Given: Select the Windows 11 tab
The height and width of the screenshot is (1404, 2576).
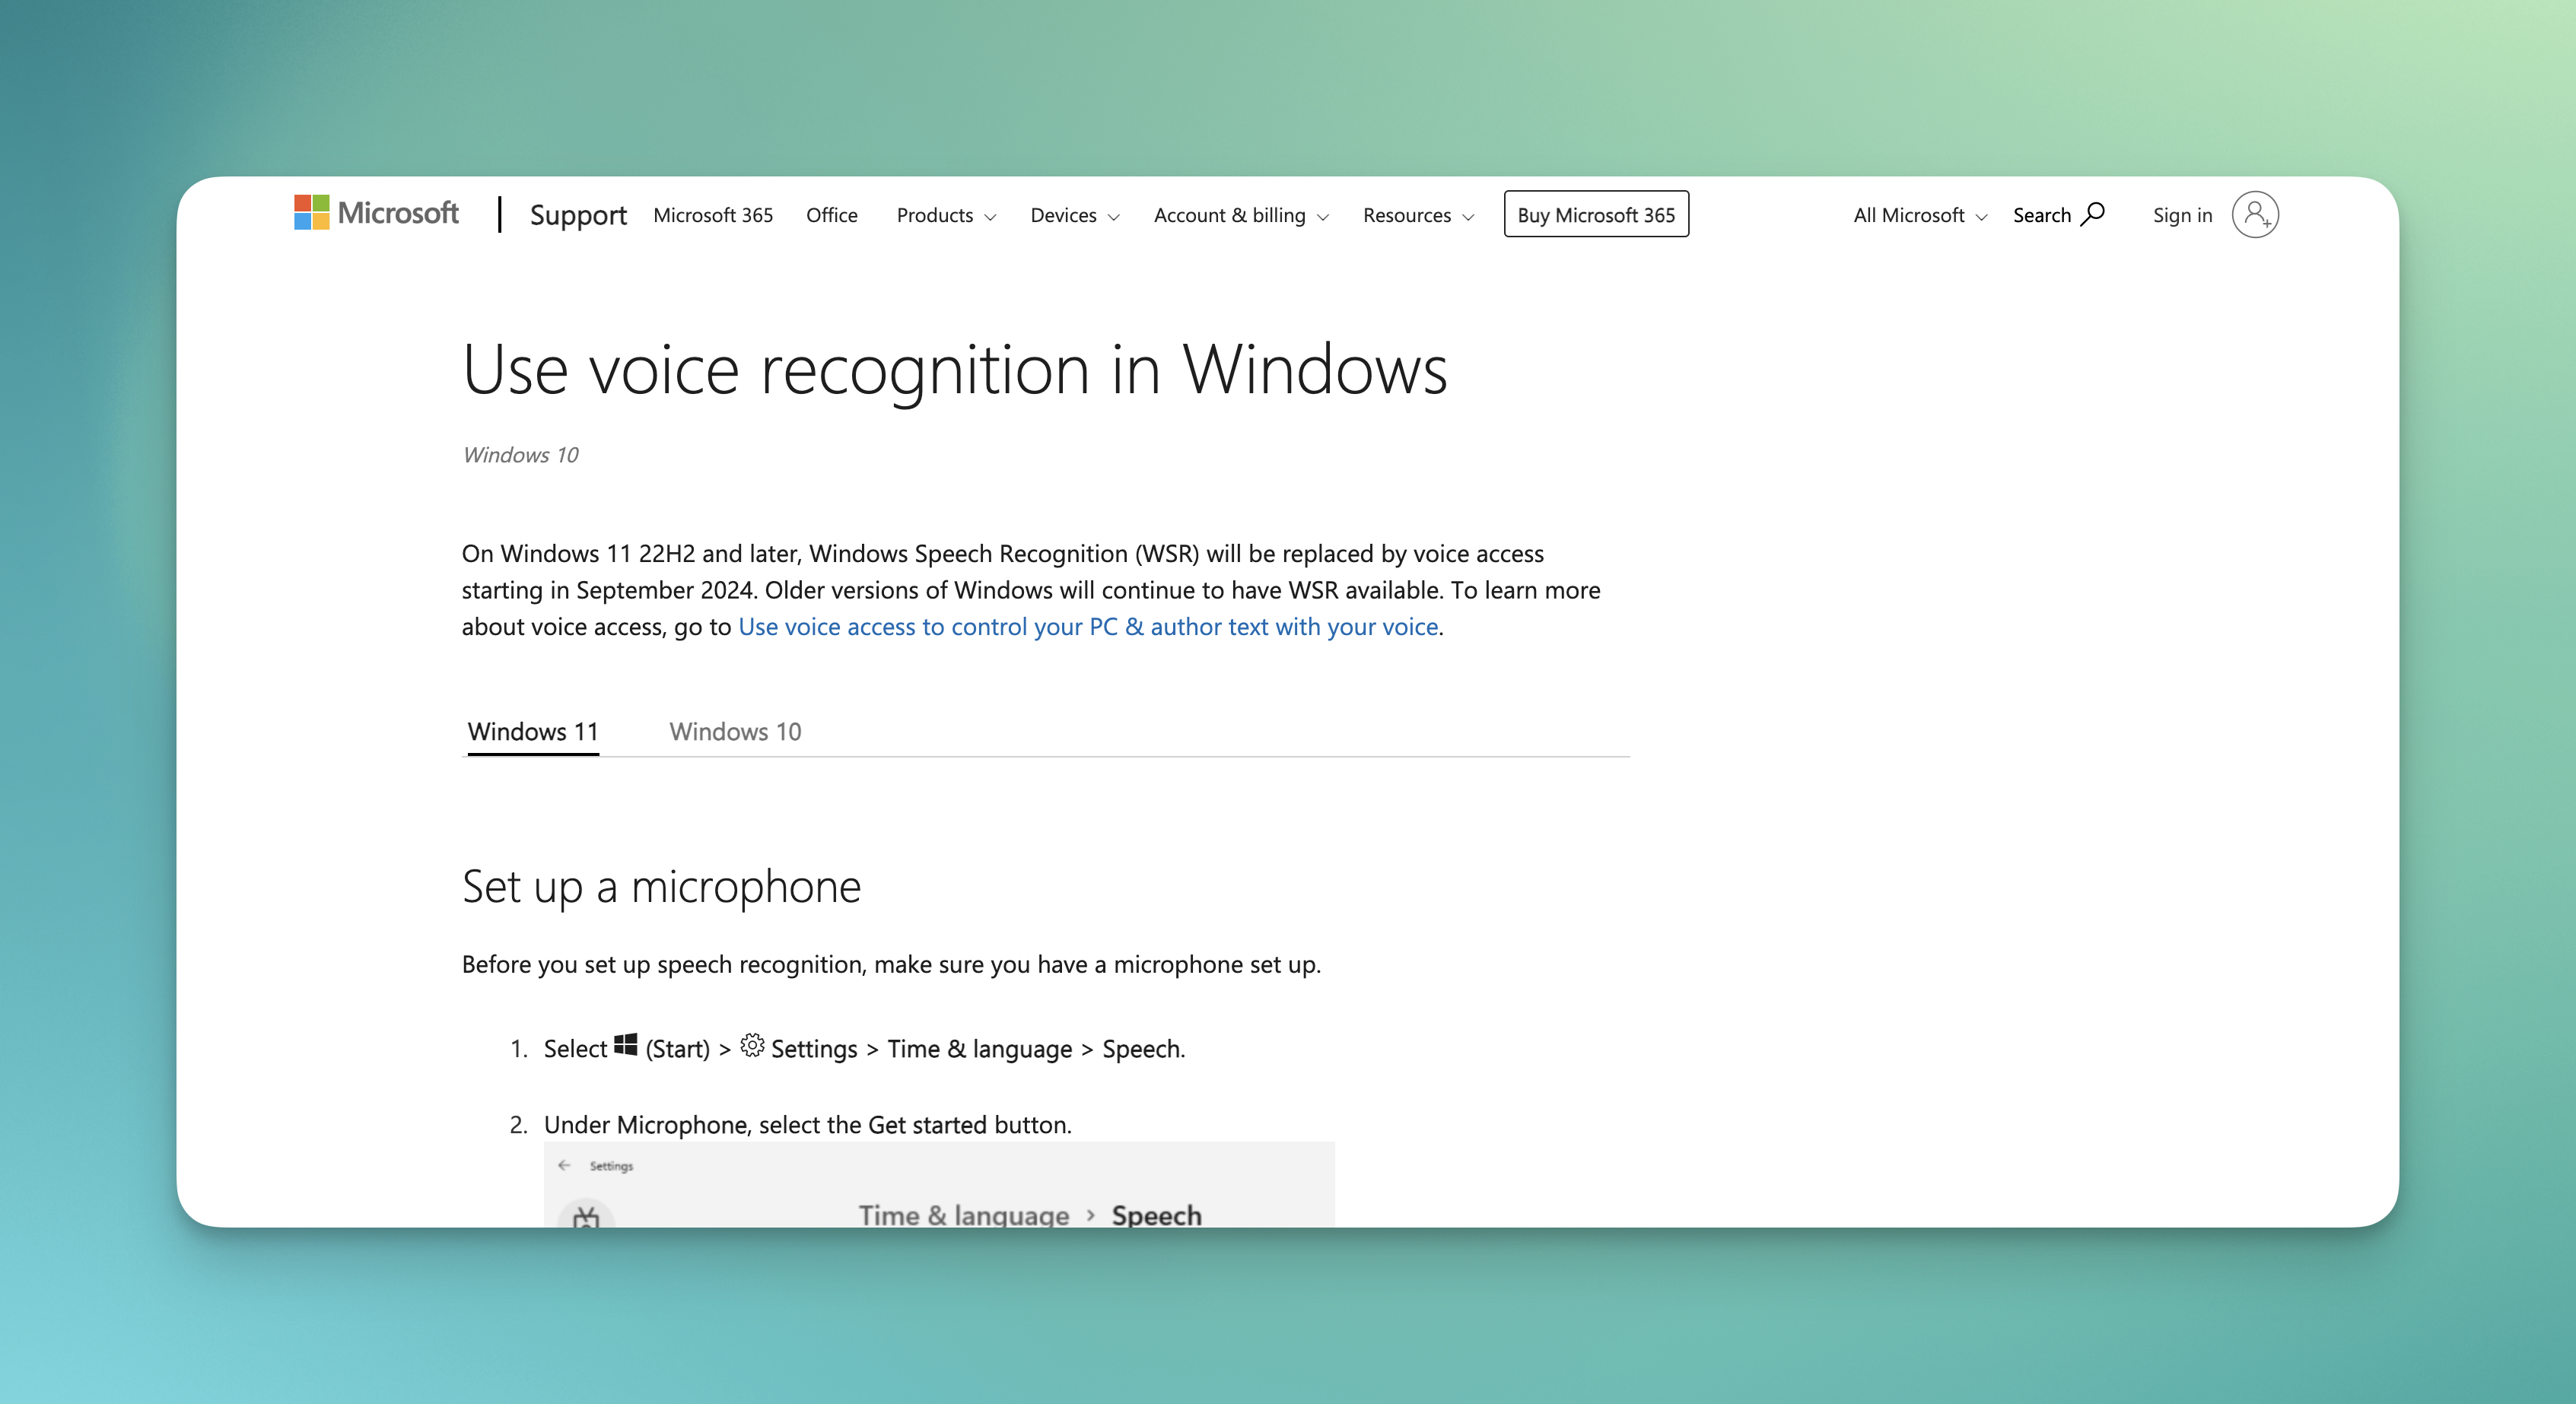Looking at the screenshot, I should (533, 732).
